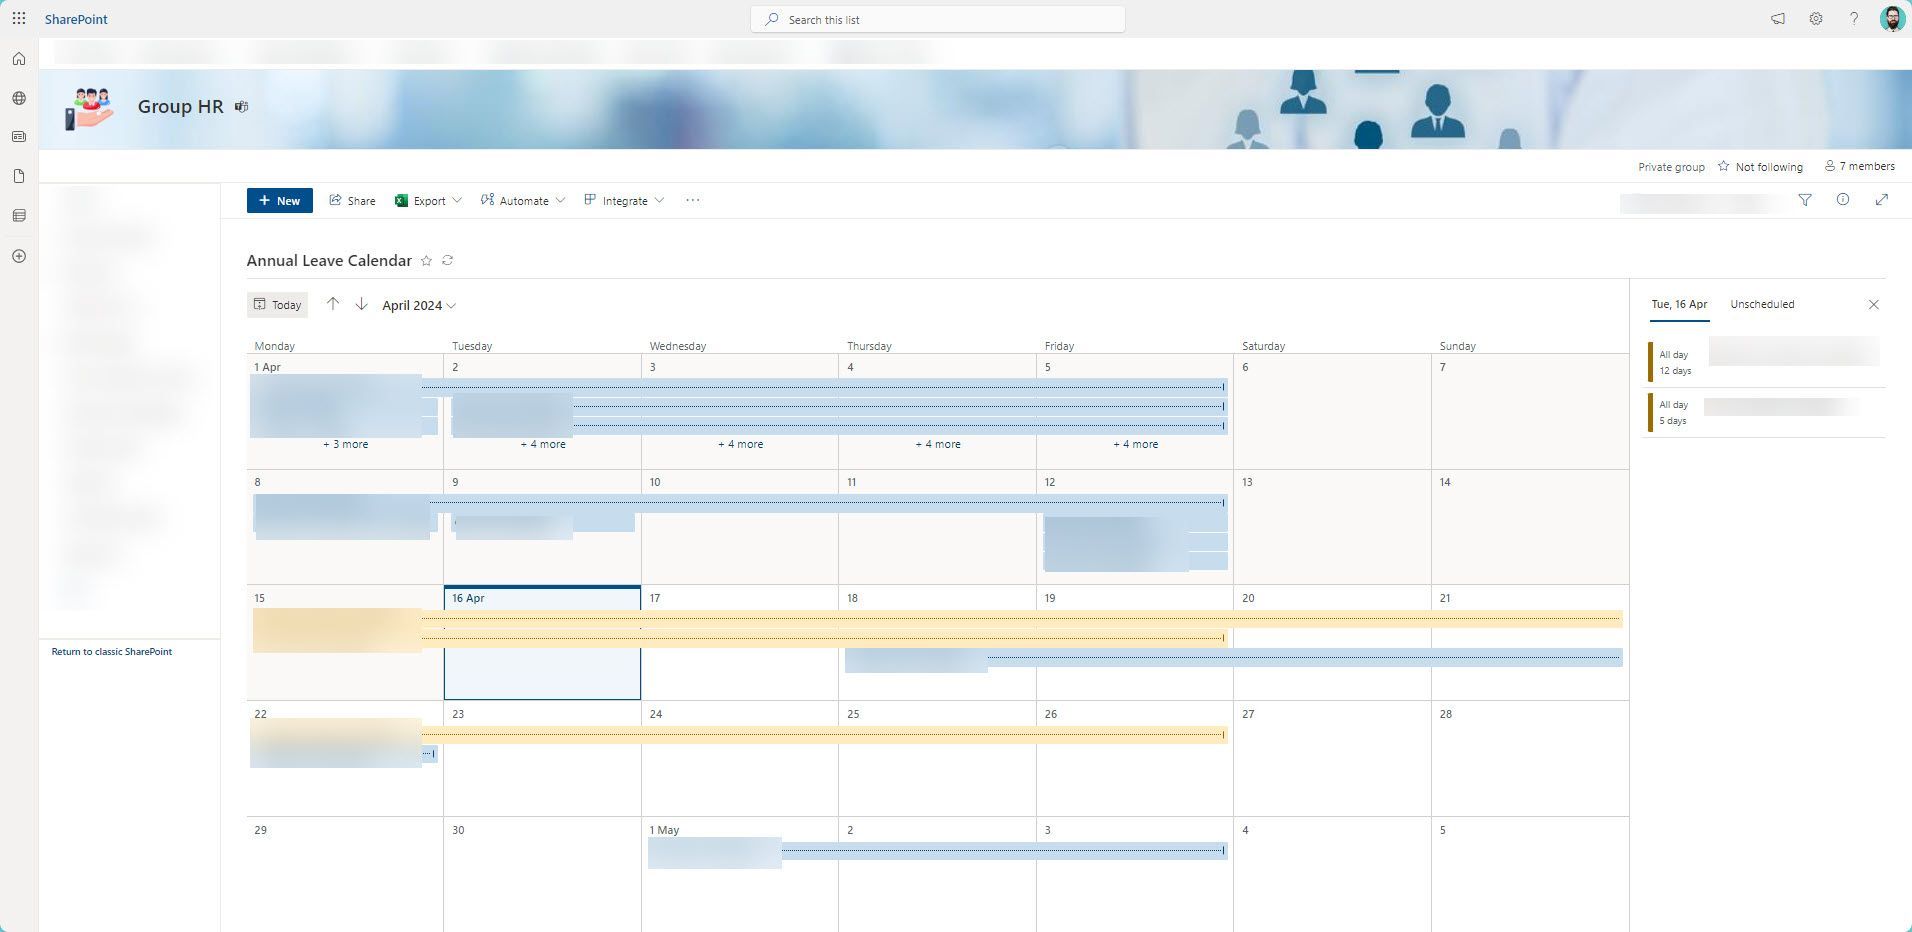Refresh the Annual Leave Calendar view
Image resolution: width=1912 pixels, height=932 pixels.
[447, 260]
